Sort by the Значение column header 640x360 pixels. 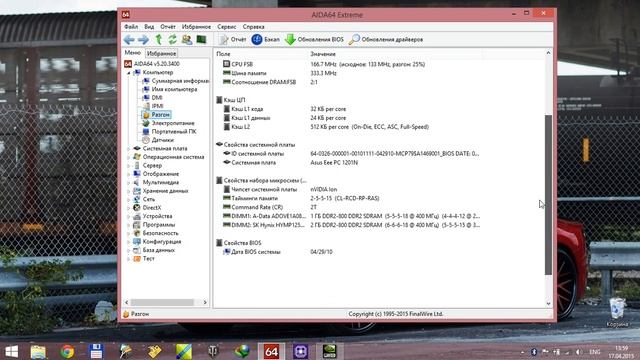[395, 54]
